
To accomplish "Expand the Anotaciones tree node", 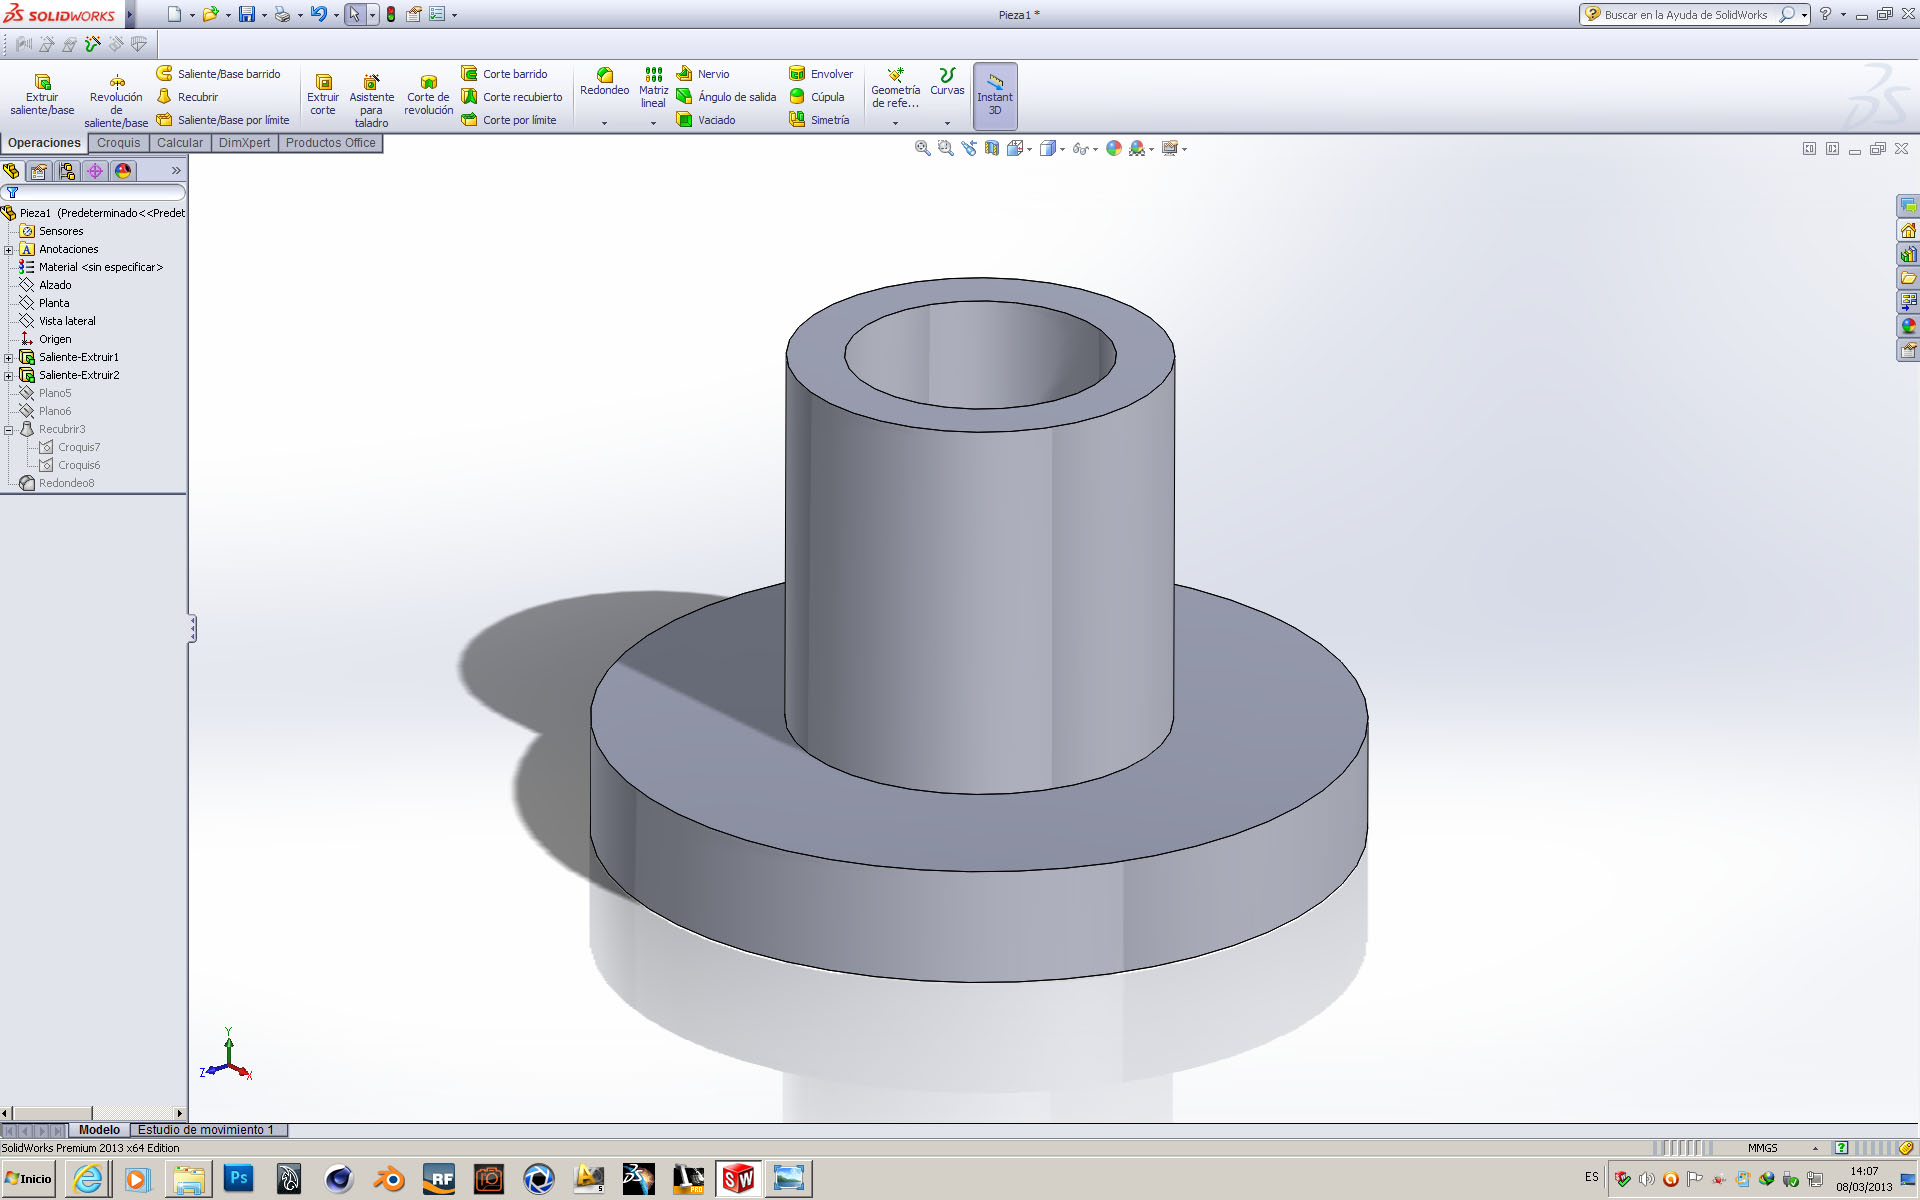I will coord(9,249).
